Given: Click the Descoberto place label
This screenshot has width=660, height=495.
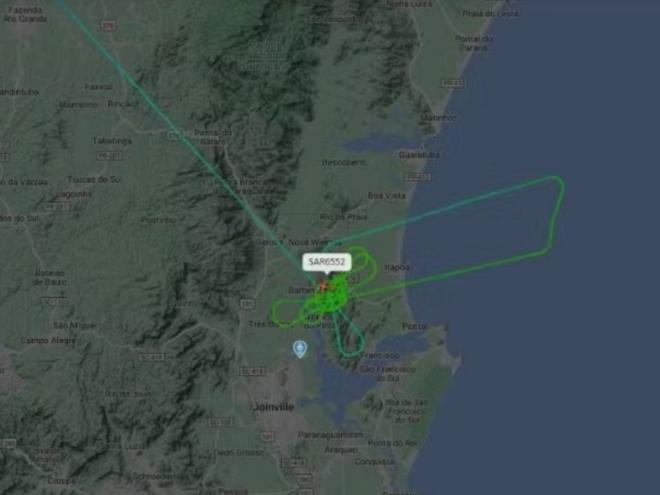Looking at the screenshot, I should [344, 162].
